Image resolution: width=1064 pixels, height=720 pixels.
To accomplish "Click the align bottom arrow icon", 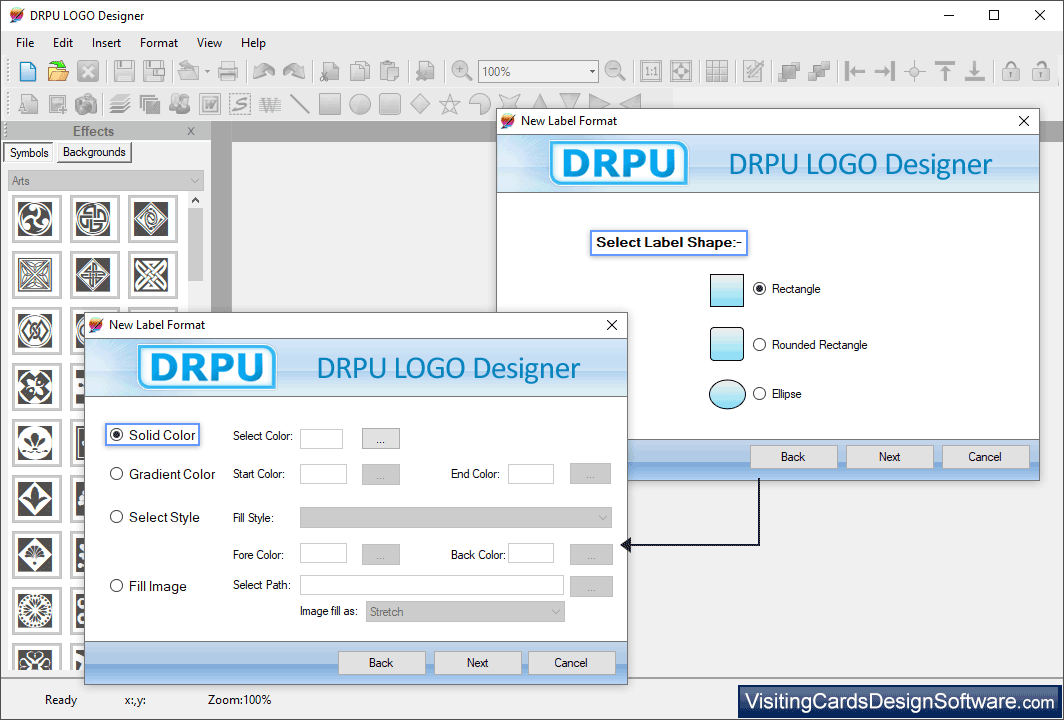I will coord(974,71).
